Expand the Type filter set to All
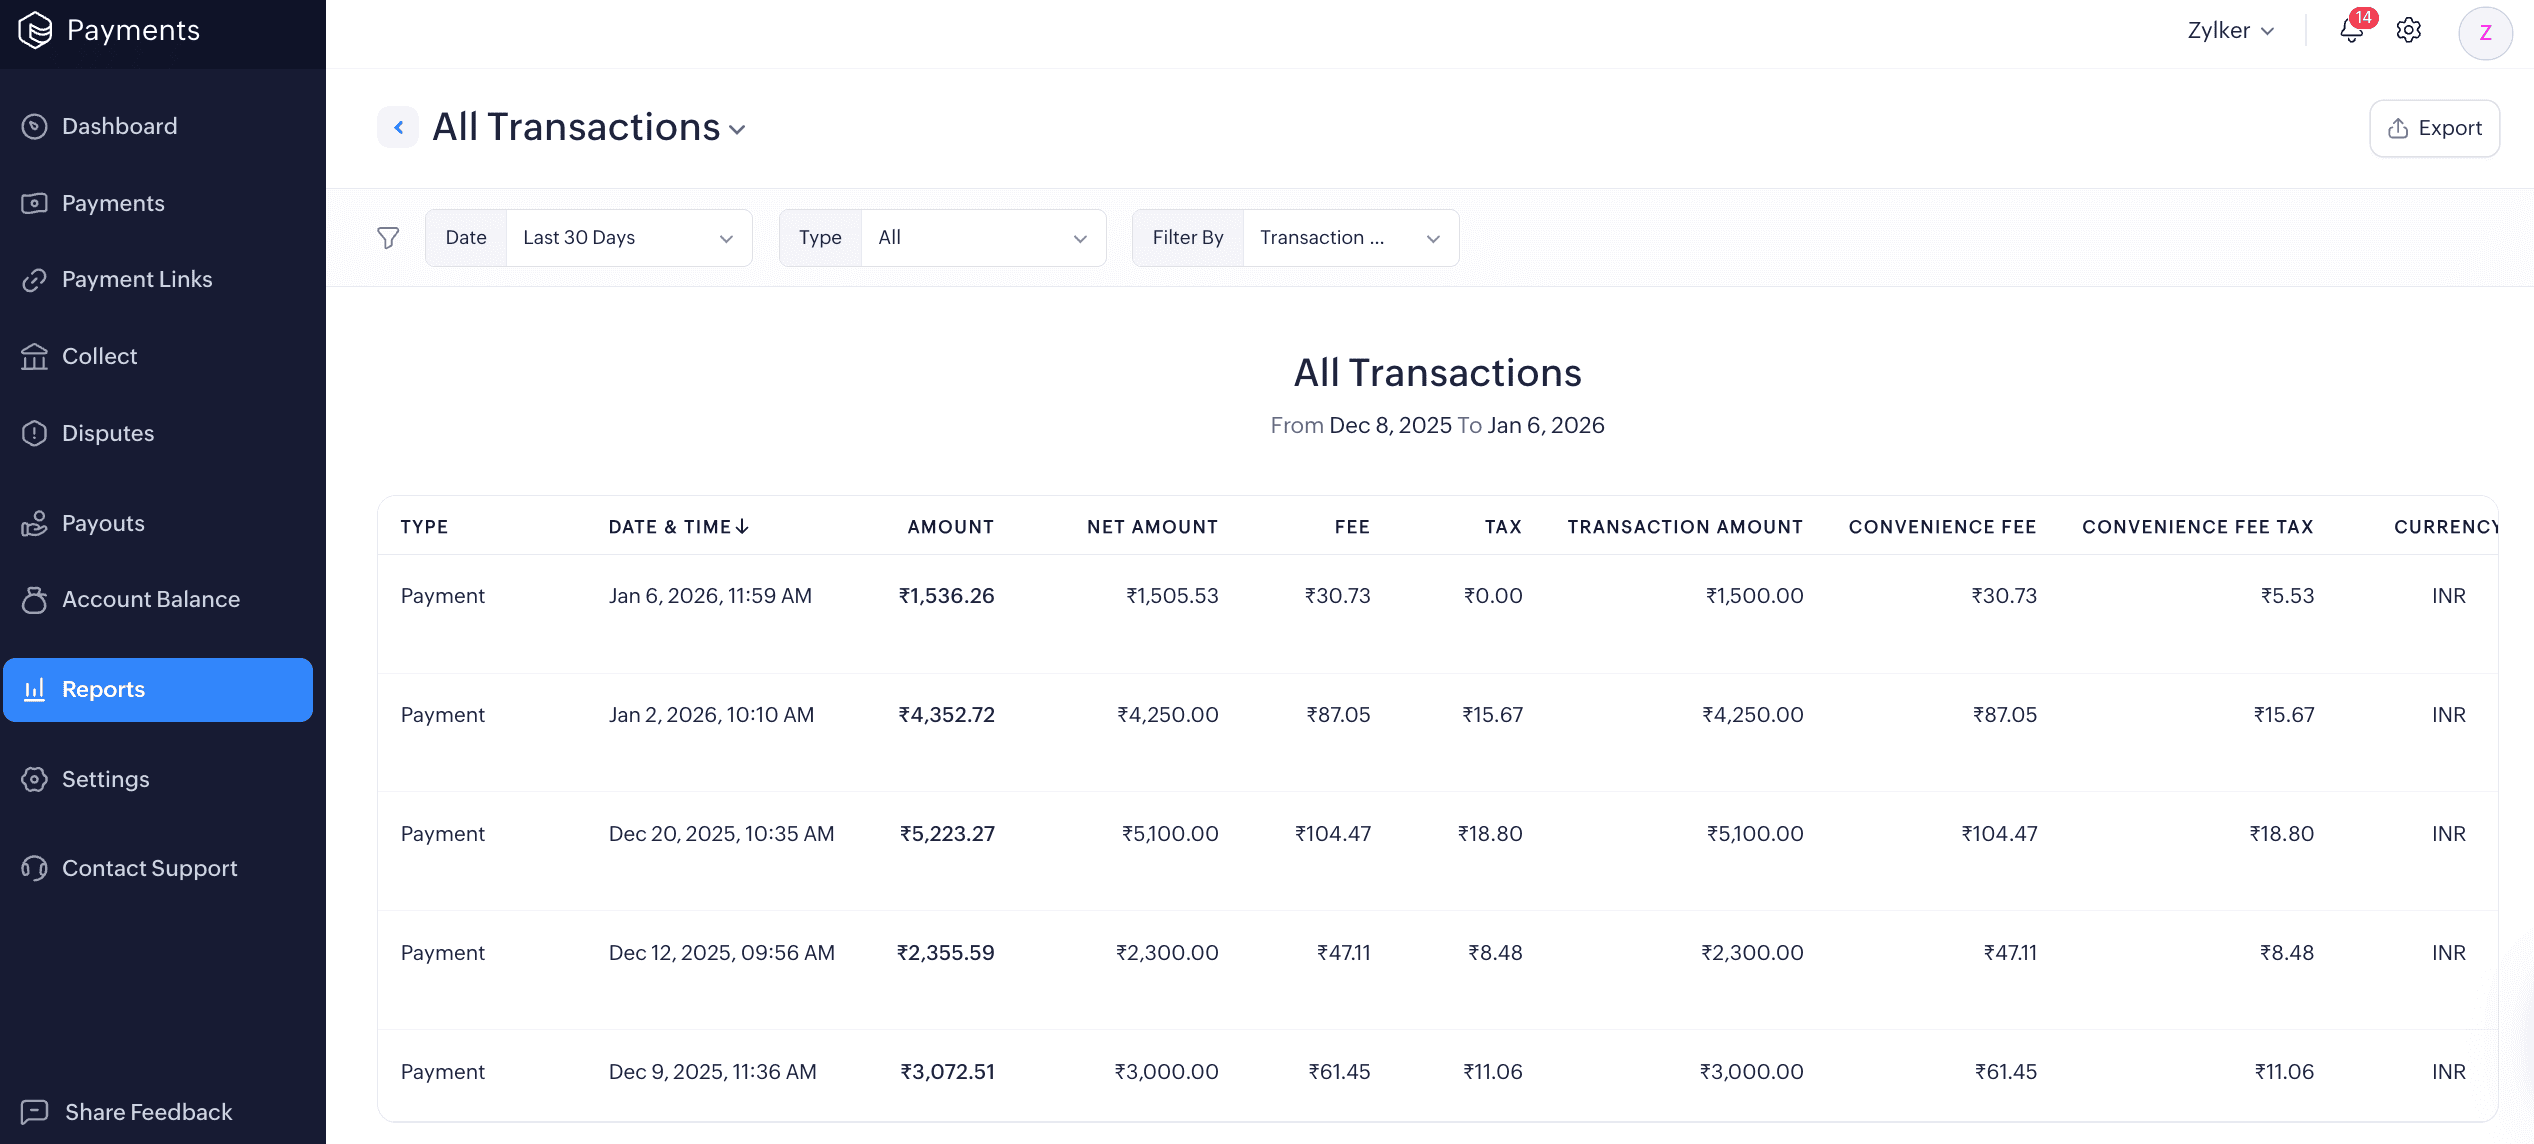The width and height of the screenshot is (2534, 1144). coord(983,237)
